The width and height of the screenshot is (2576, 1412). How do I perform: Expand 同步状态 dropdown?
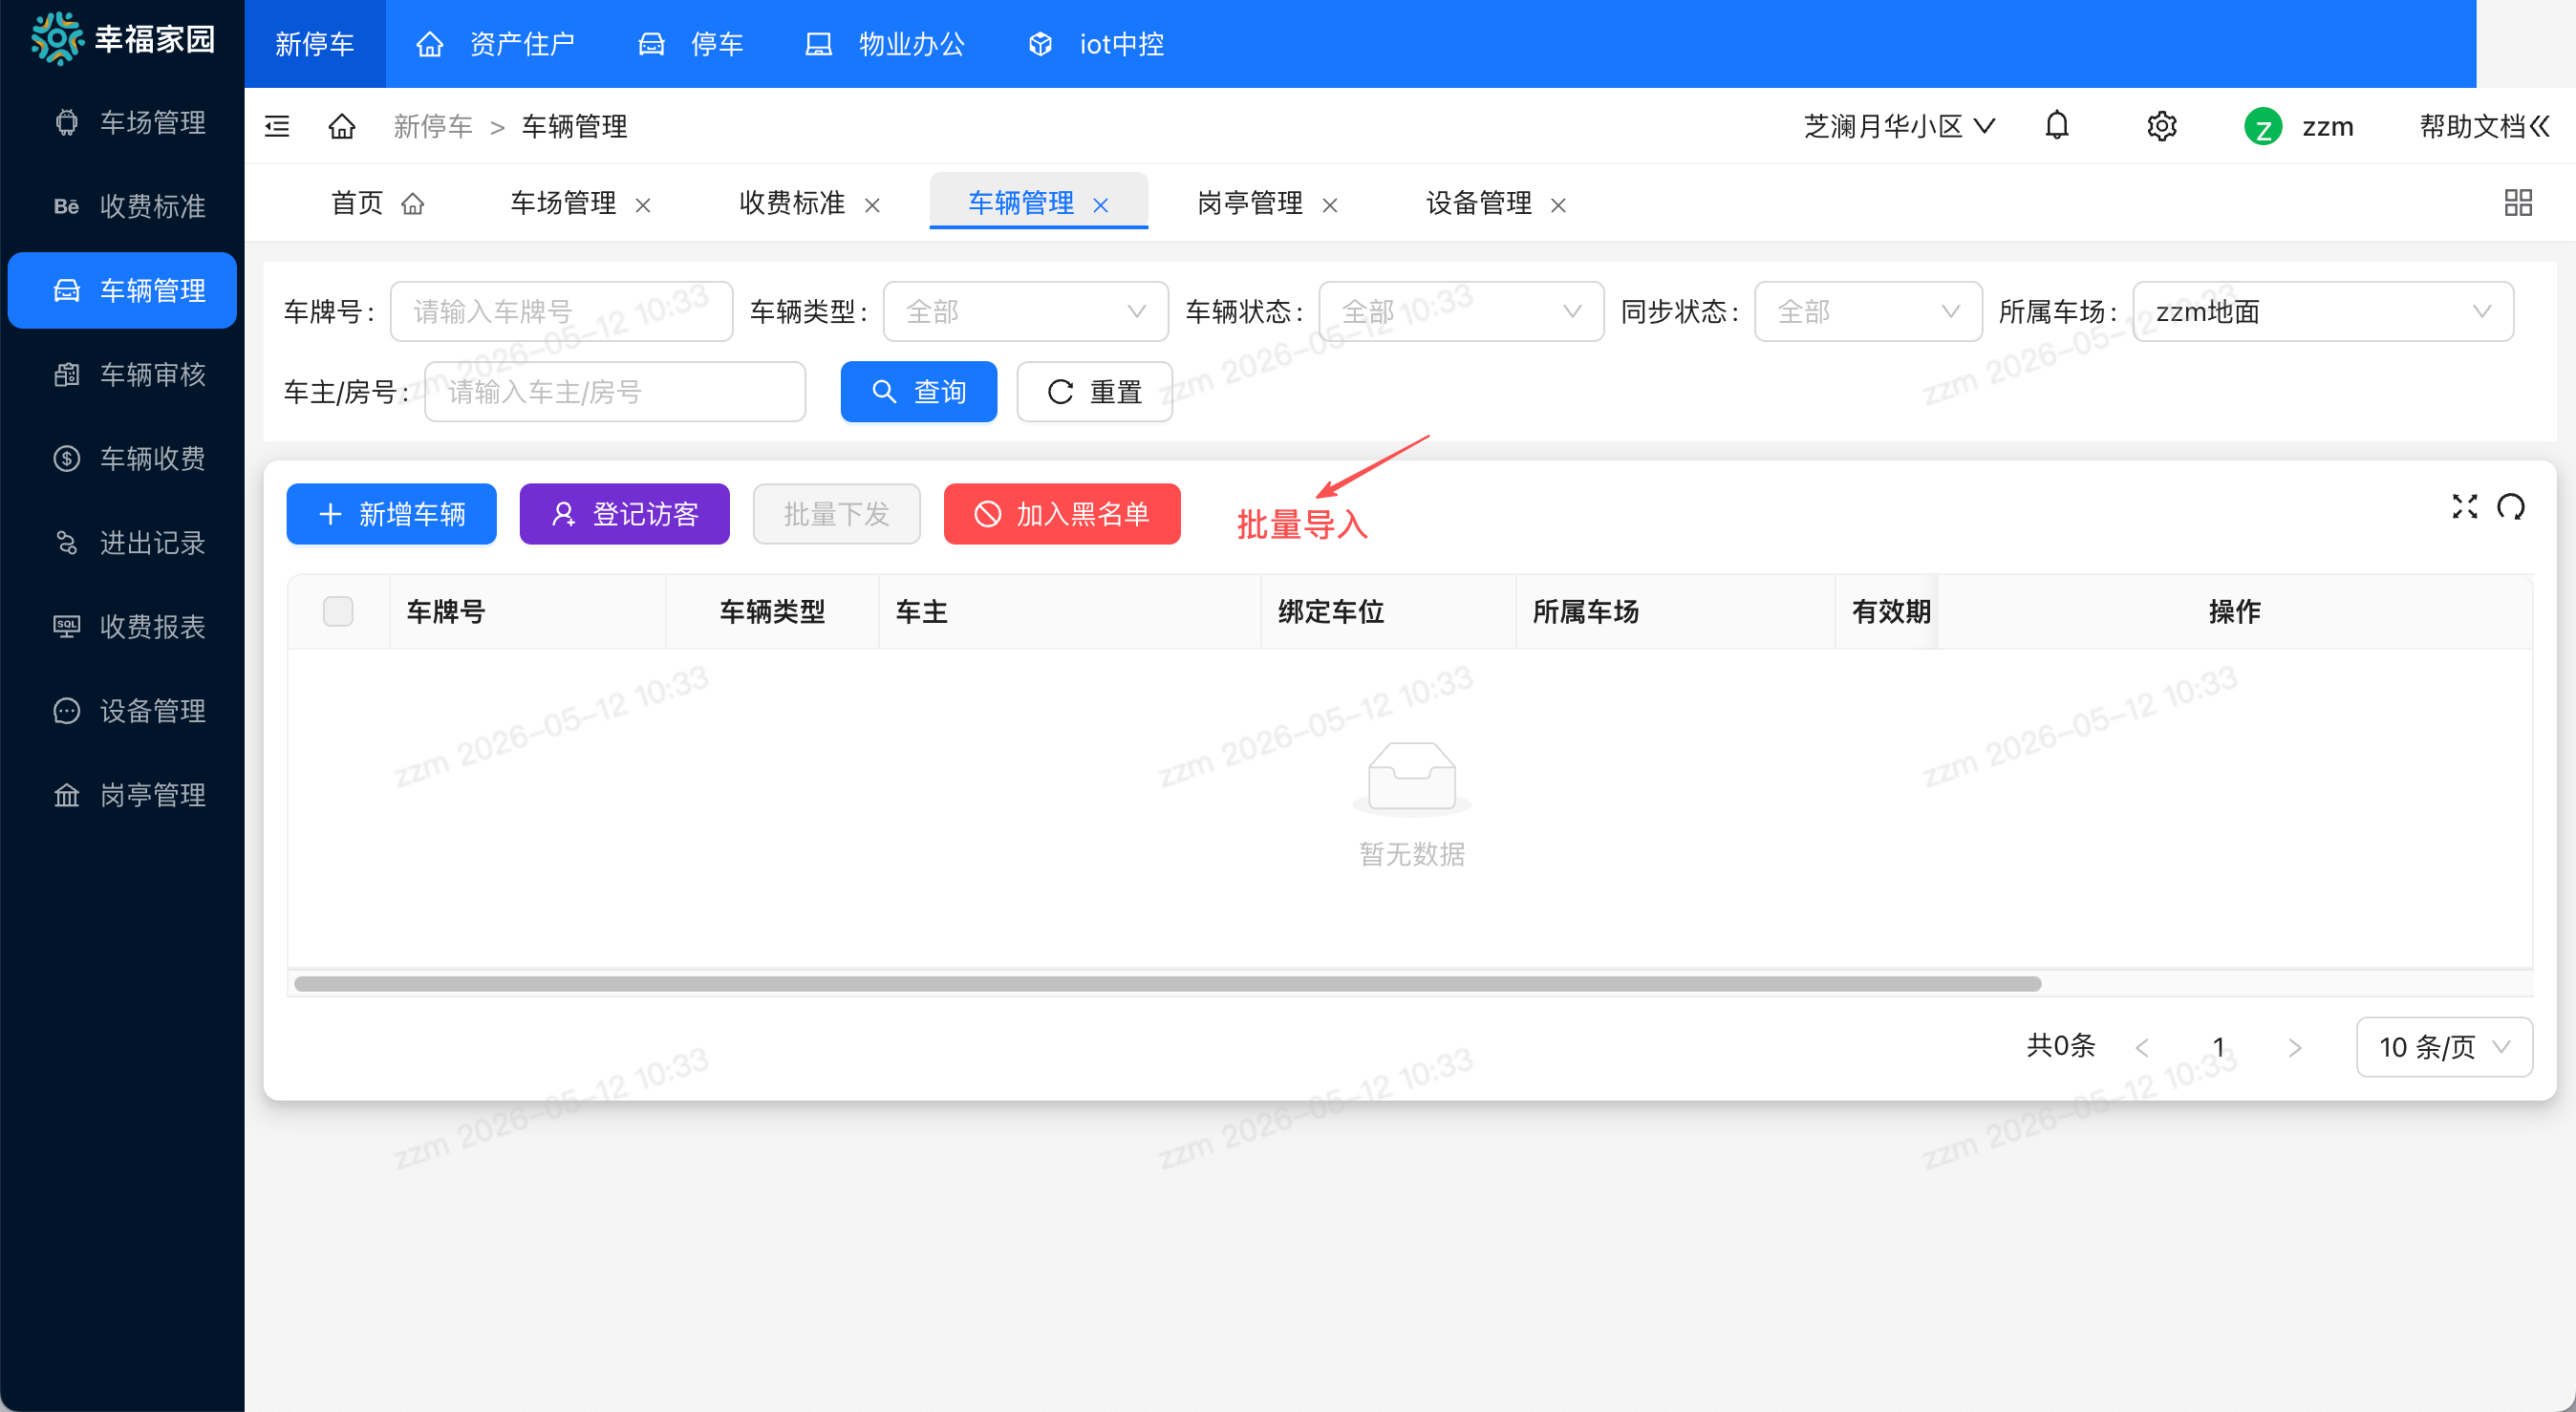click(1868, 312)
